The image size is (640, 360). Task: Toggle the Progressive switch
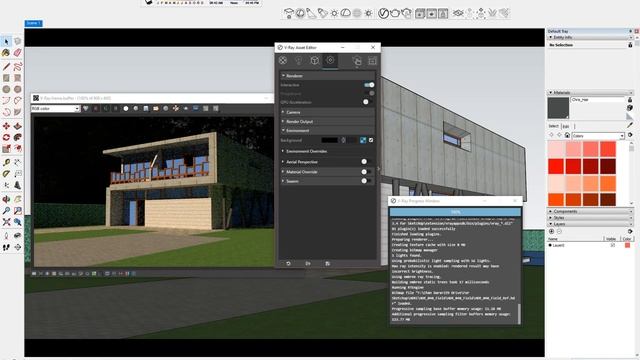[x=369, y=93]
